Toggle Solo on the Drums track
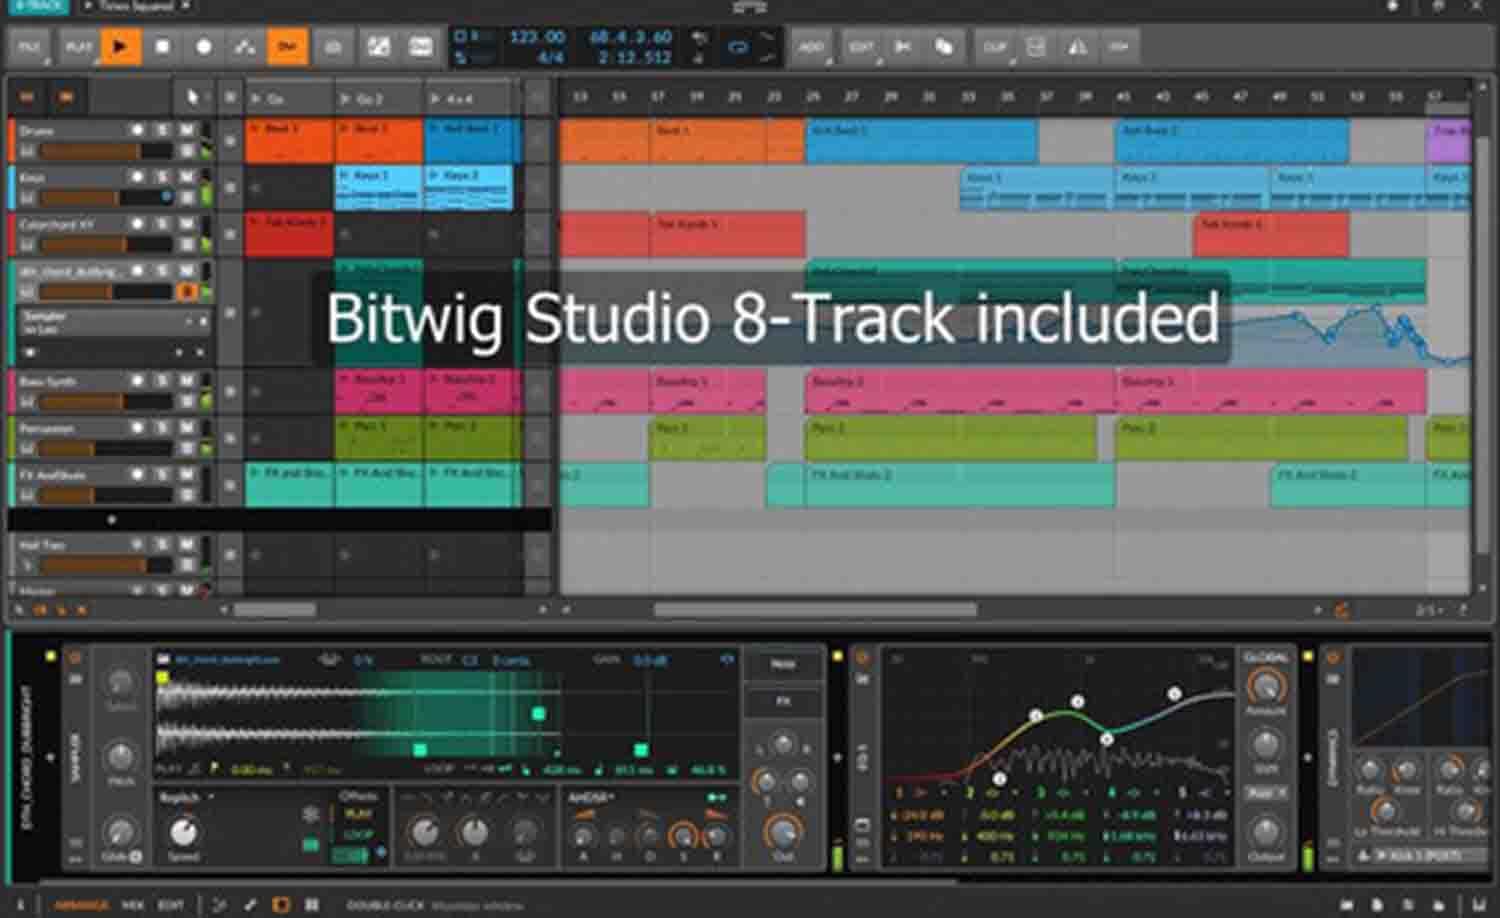1500x918 pixels. pyautogui.click(x=163, y=130)
